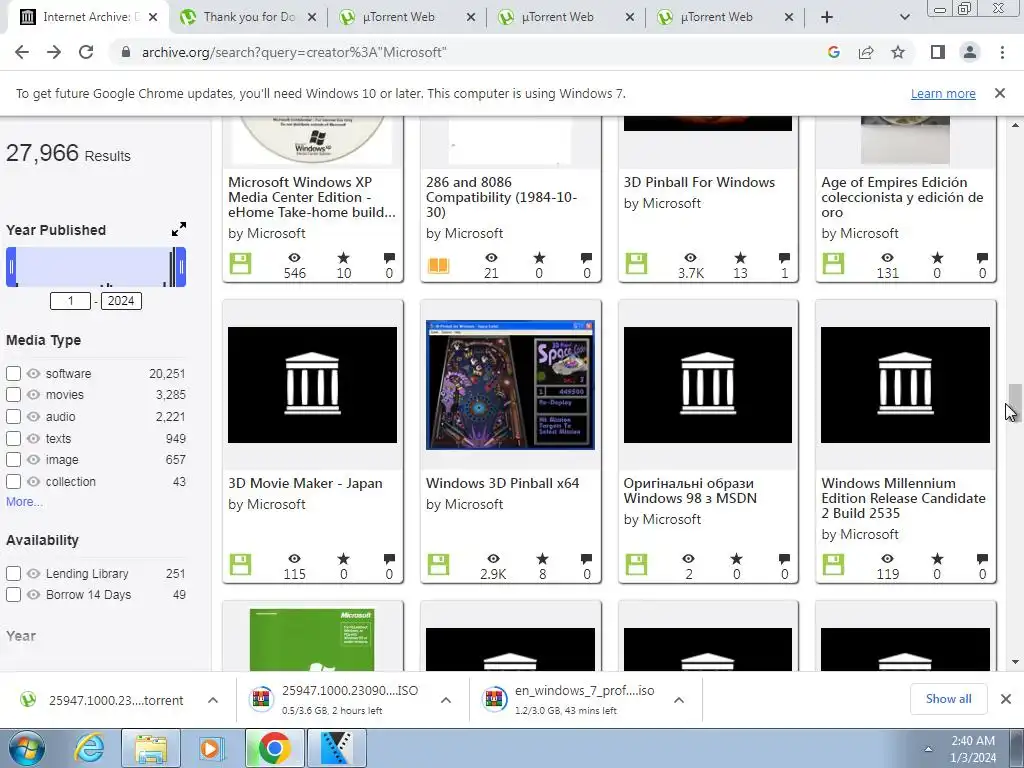
Task: Share this page icon in address bar
Action: (866, 52)
